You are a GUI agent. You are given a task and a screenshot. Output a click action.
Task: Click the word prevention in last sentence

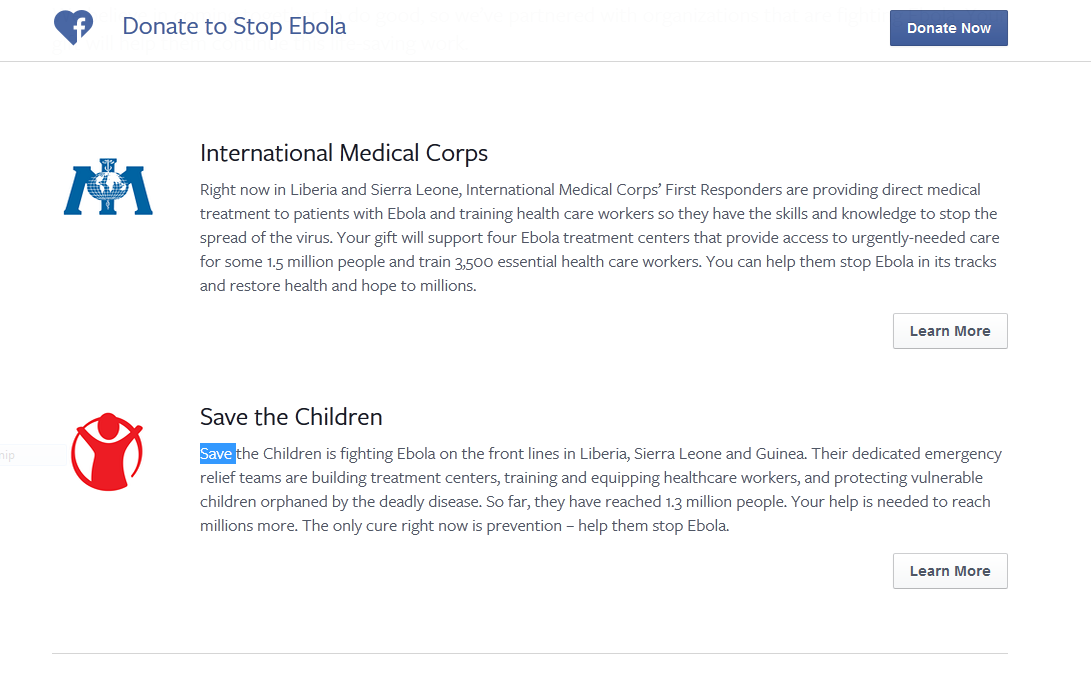pyautogui.click(x=524, y=526)
